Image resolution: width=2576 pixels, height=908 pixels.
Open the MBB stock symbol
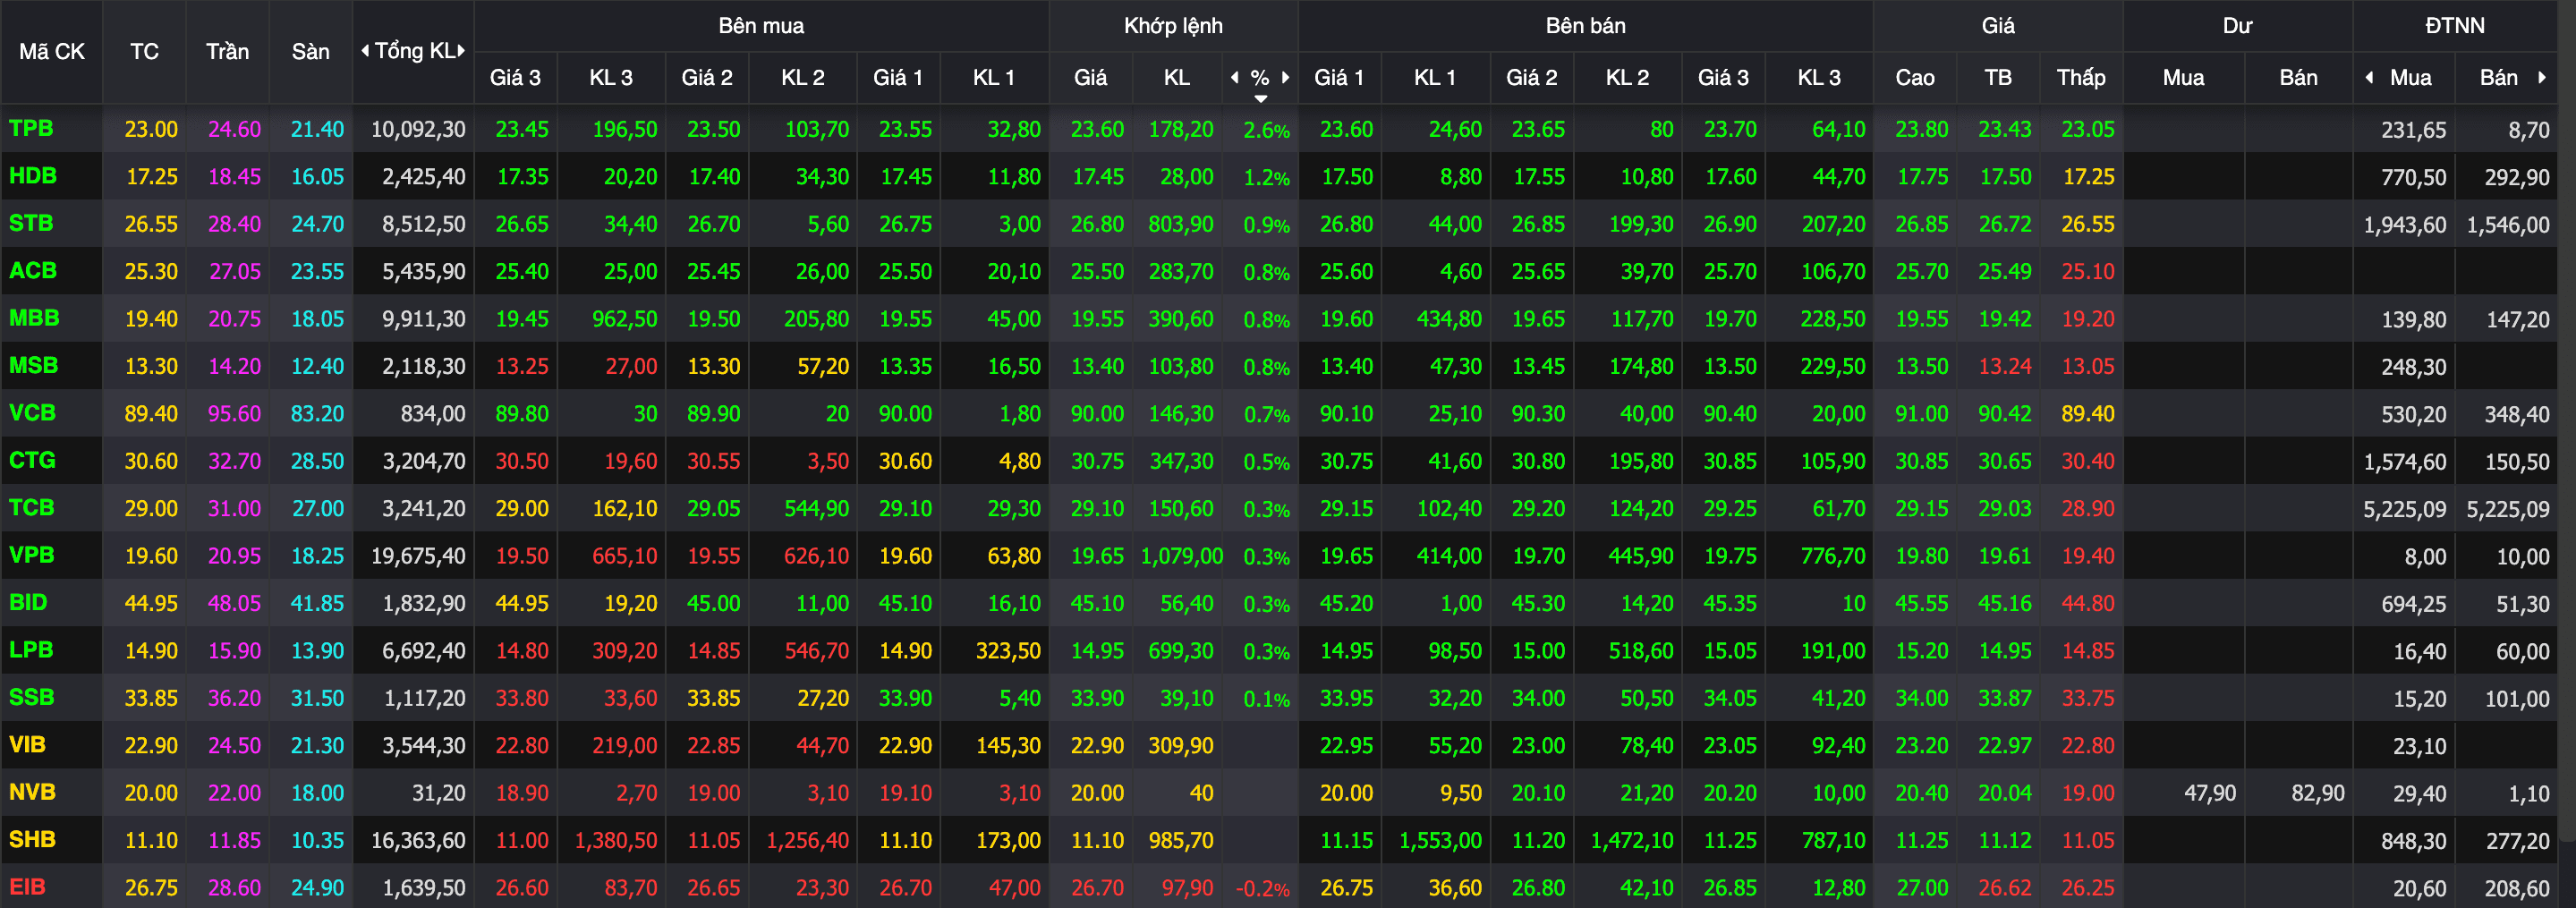click(34, 318)
